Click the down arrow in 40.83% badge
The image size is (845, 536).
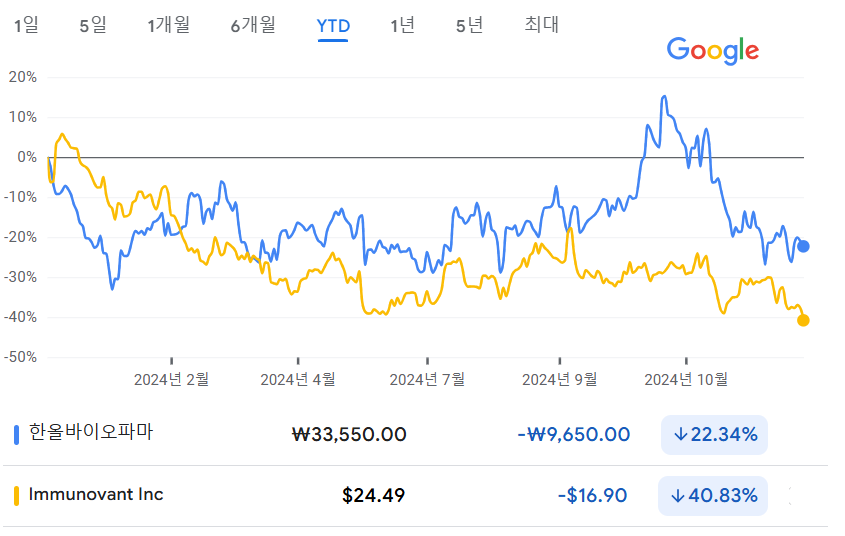point(678,496)
